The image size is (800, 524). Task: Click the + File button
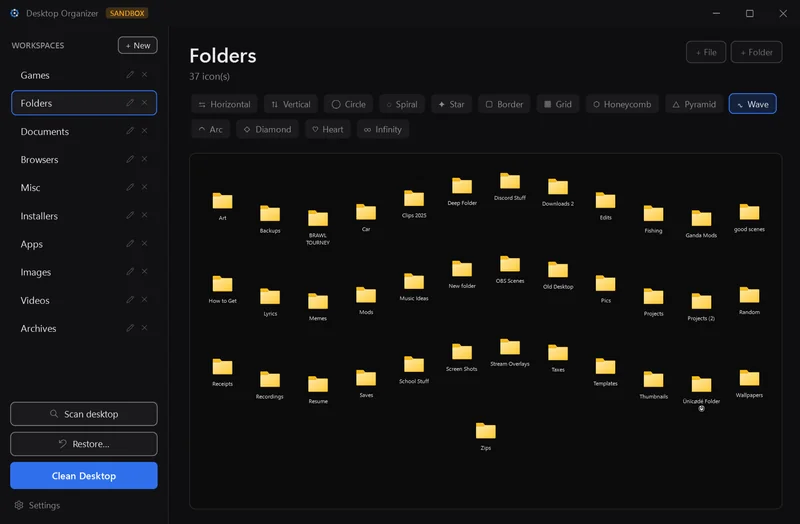[x=706, y=52]
